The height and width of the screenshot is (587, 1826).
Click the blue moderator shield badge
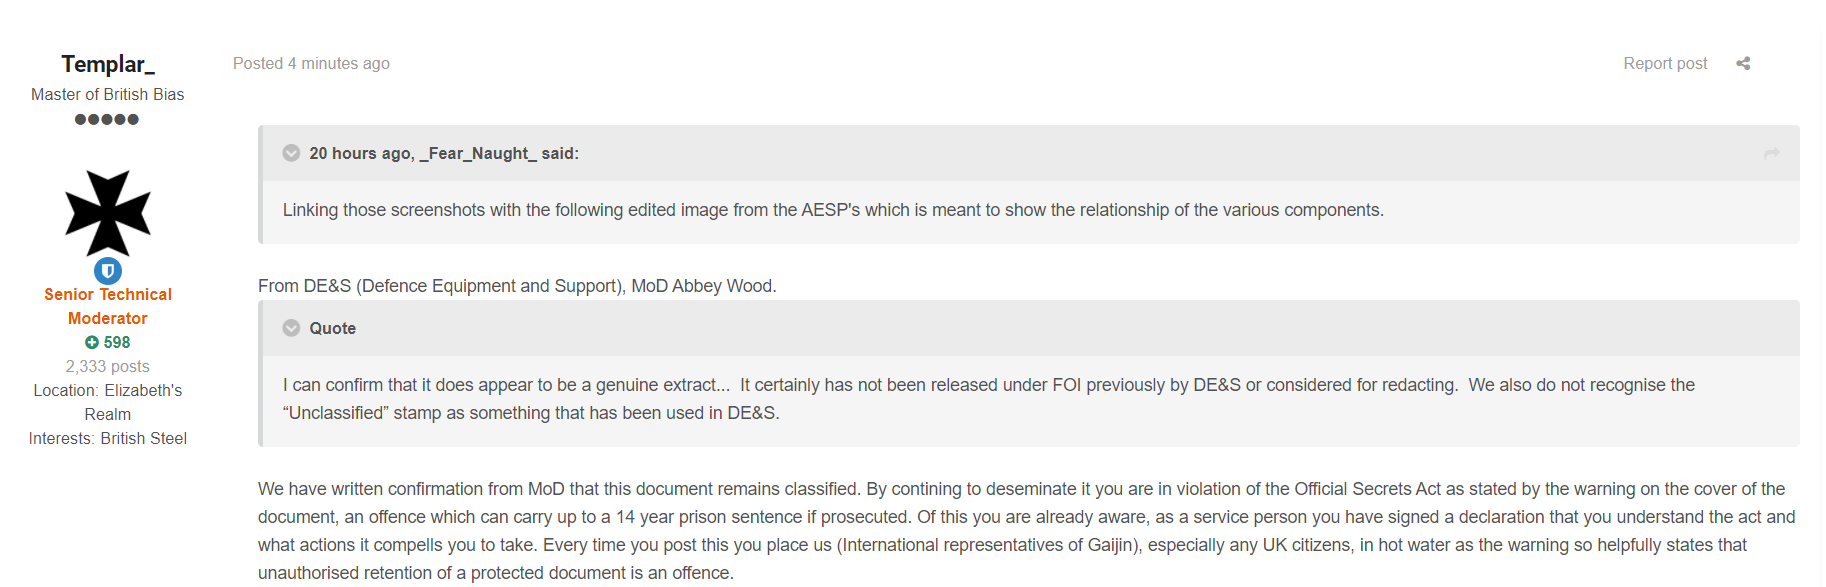pyautogui.click(x=108, y=271)
